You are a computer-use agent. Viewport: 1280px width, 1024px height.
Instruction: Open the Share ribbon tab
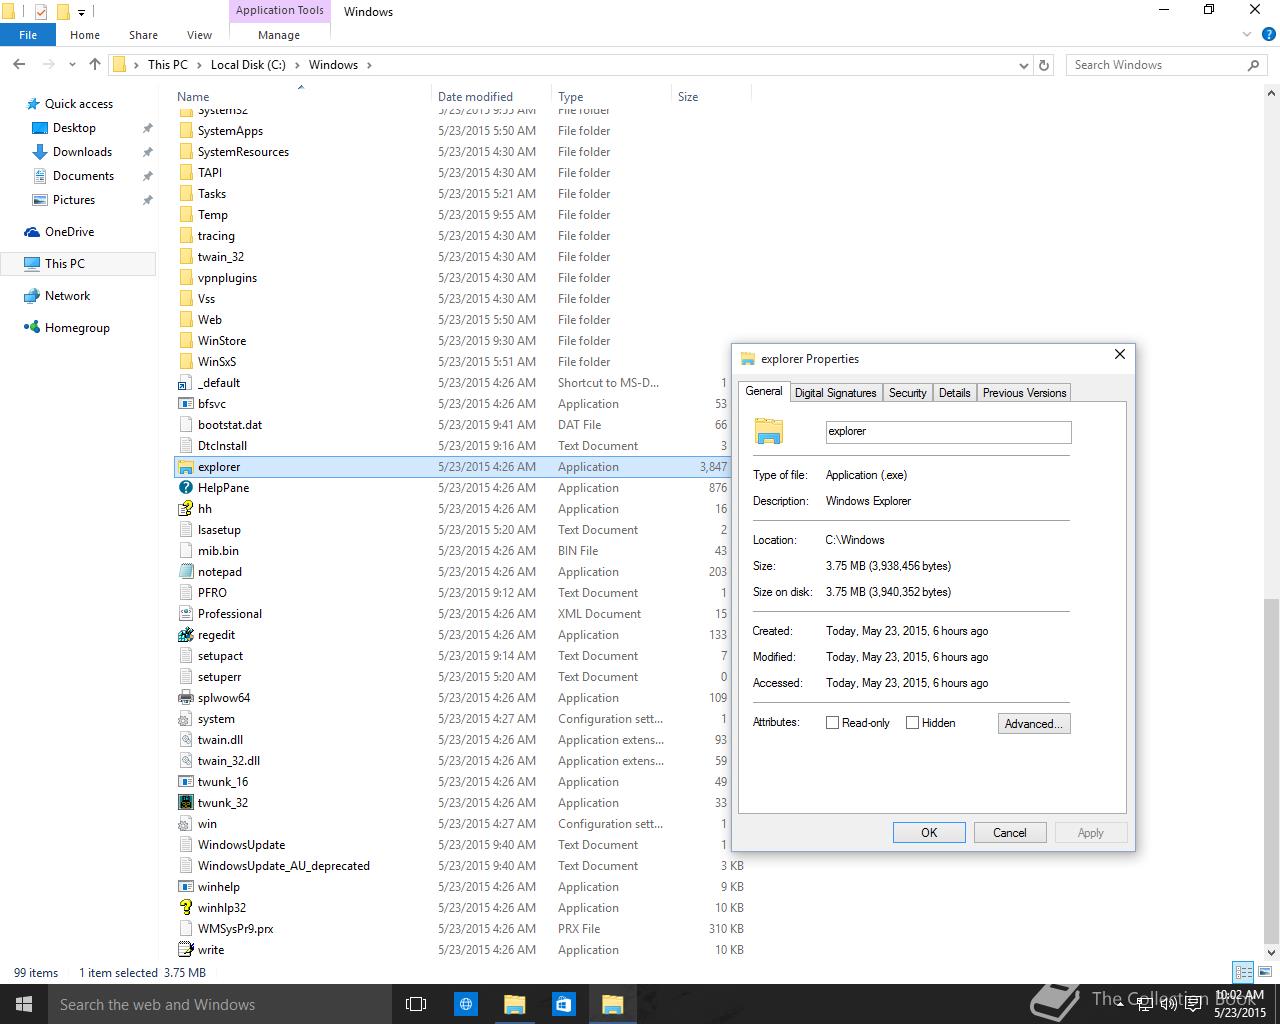[143, 35]
